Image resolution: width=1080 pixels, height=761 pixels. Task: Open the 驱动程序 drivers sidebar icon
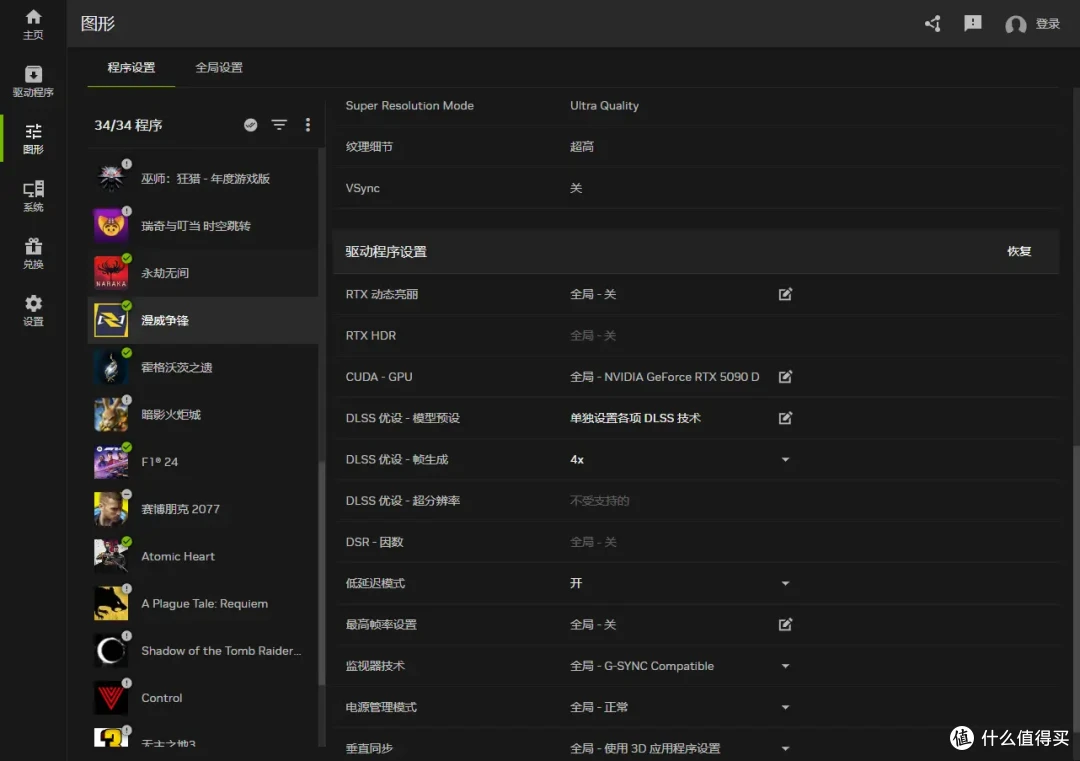[x=33, y=81]
